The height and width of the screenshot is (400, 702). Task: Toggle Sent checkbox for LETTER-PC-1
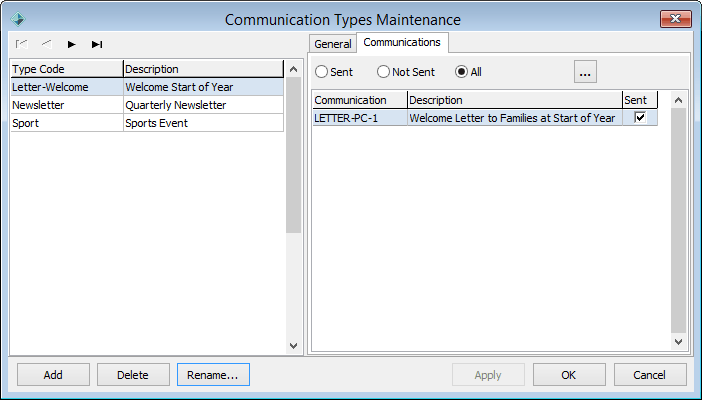point(640,117)
